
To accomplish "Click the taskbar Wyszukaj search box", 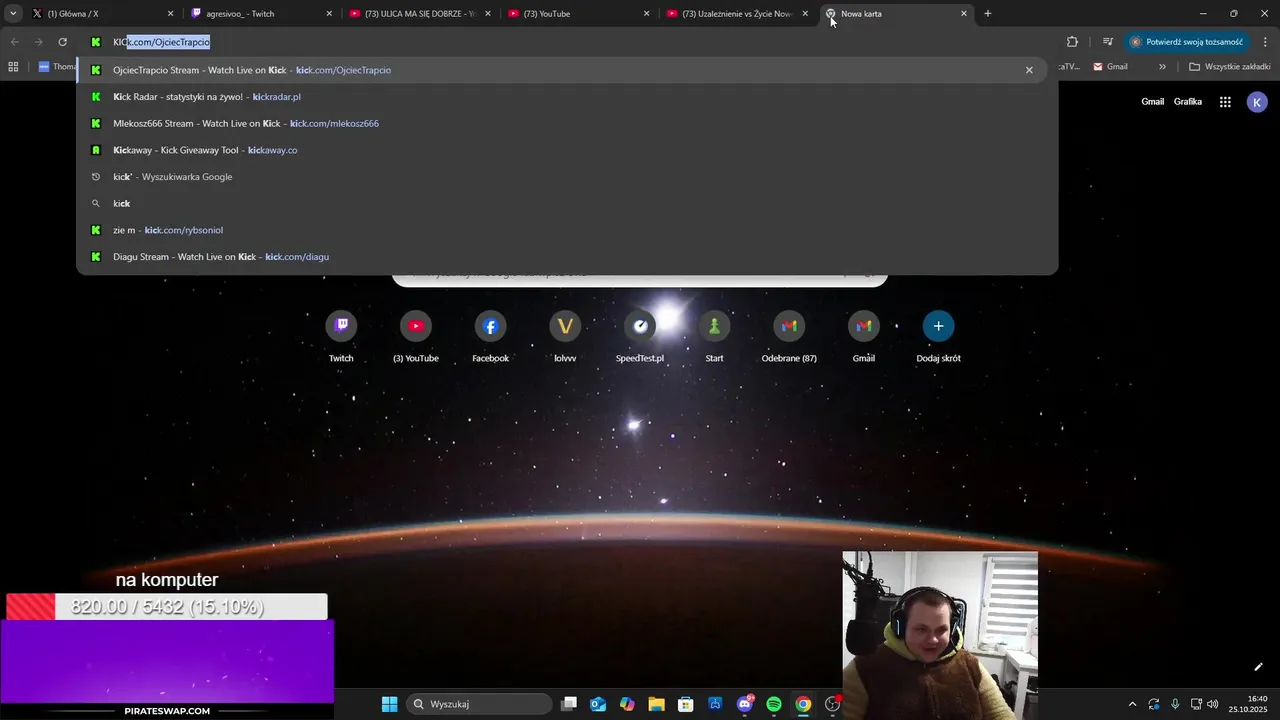I will click(x=480, y=704).
